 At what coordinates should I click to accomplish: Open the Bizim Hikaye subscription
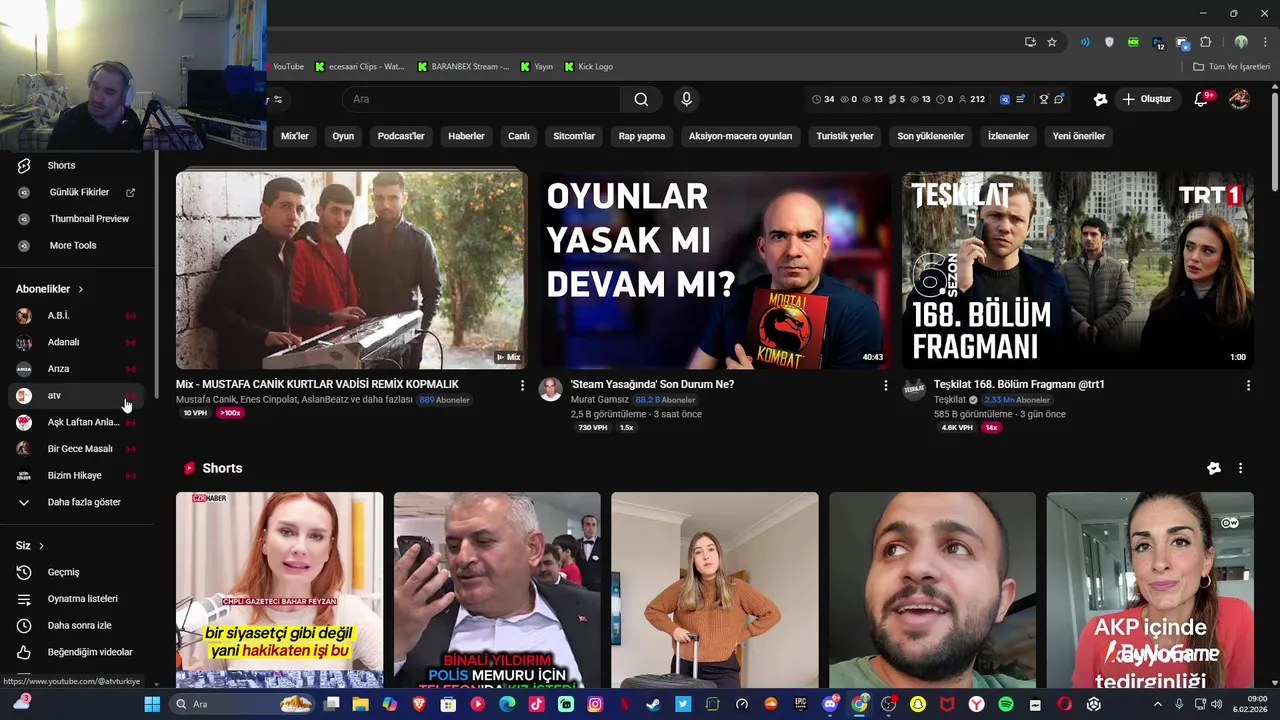[x=76, y=475]
